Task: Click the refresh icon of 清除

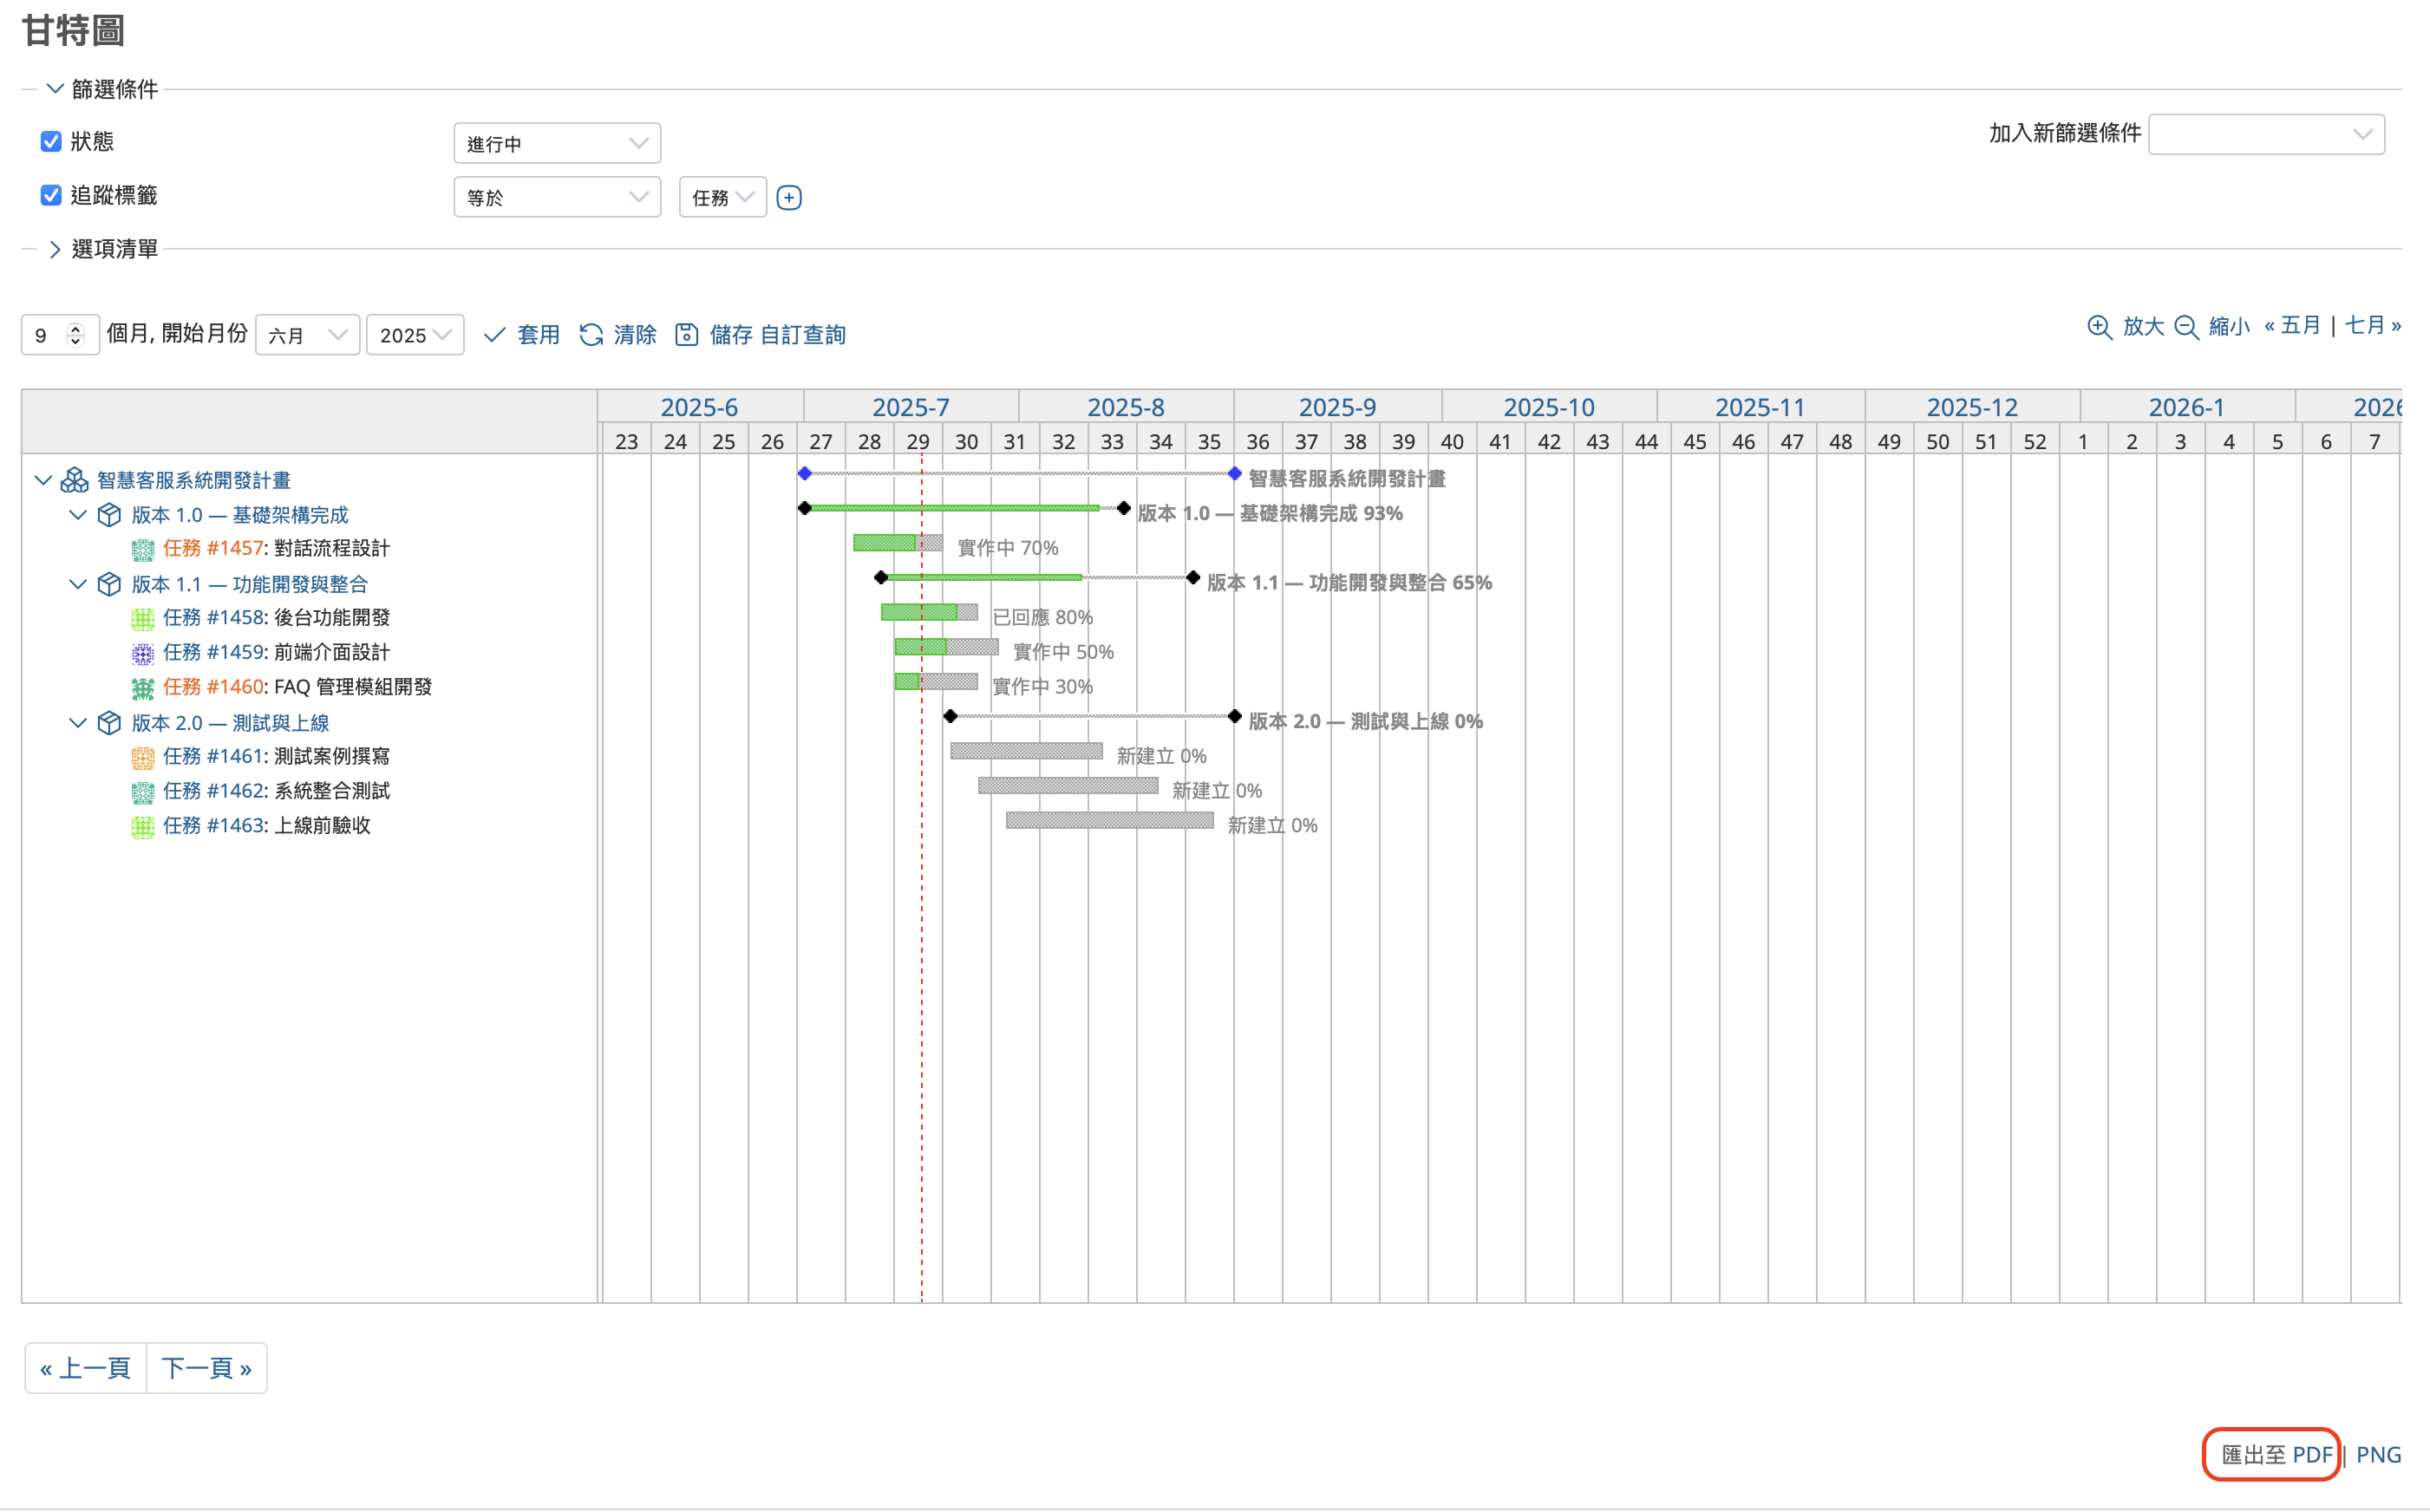Action: click(591, 335)
